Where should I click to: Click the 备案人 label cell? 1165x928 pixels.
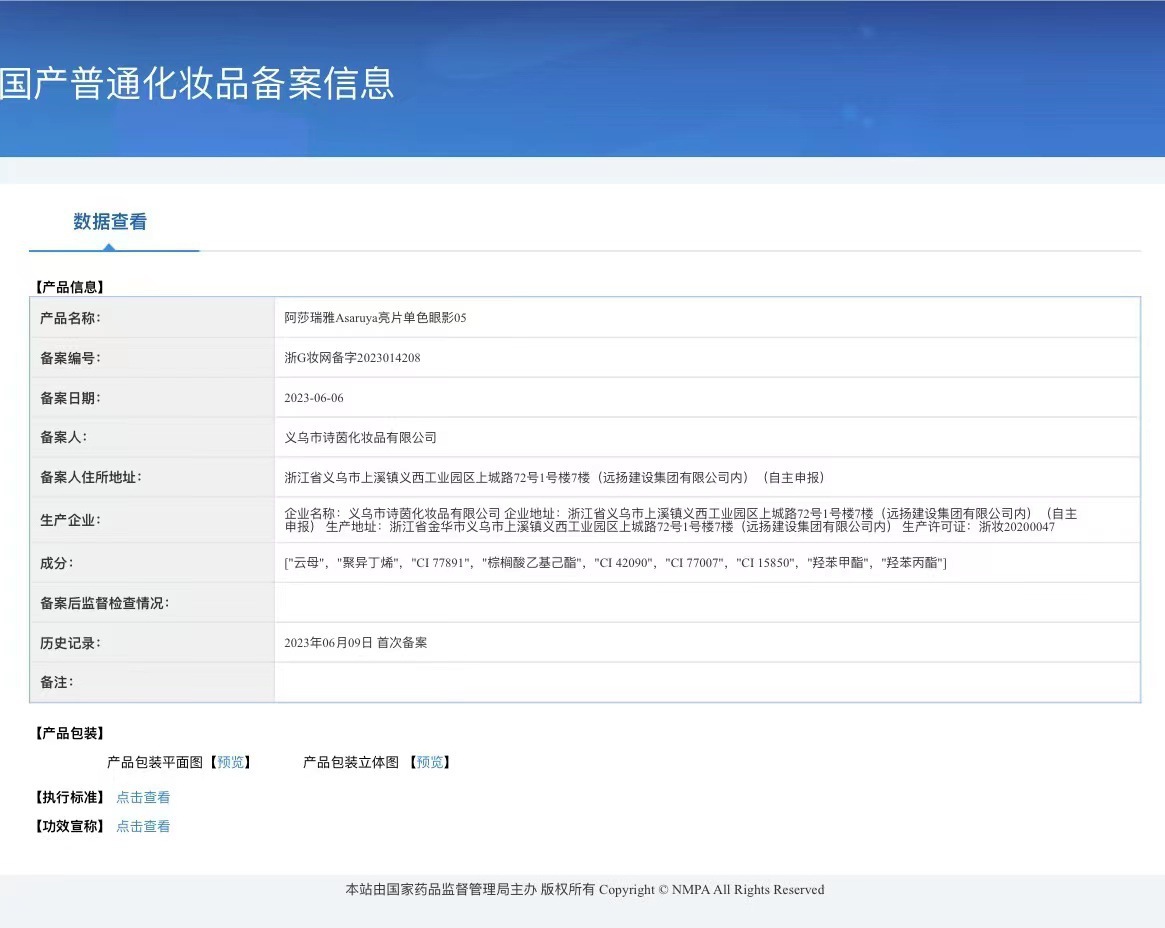click(152, 438)
